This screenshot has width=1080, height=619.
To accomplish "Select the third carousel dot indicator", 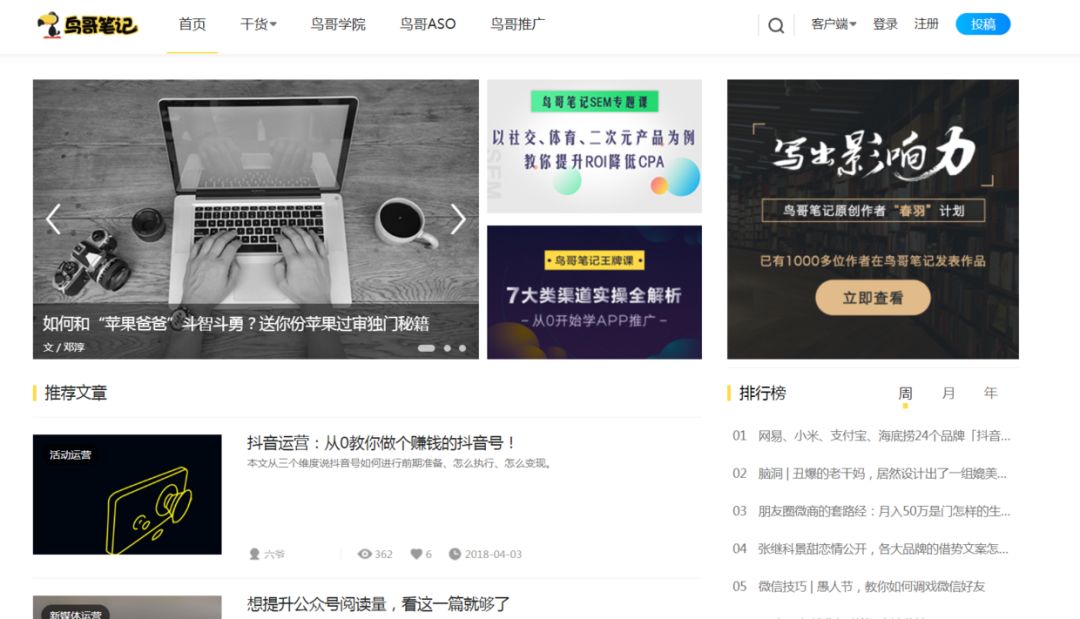I will [x=463, y=348].
